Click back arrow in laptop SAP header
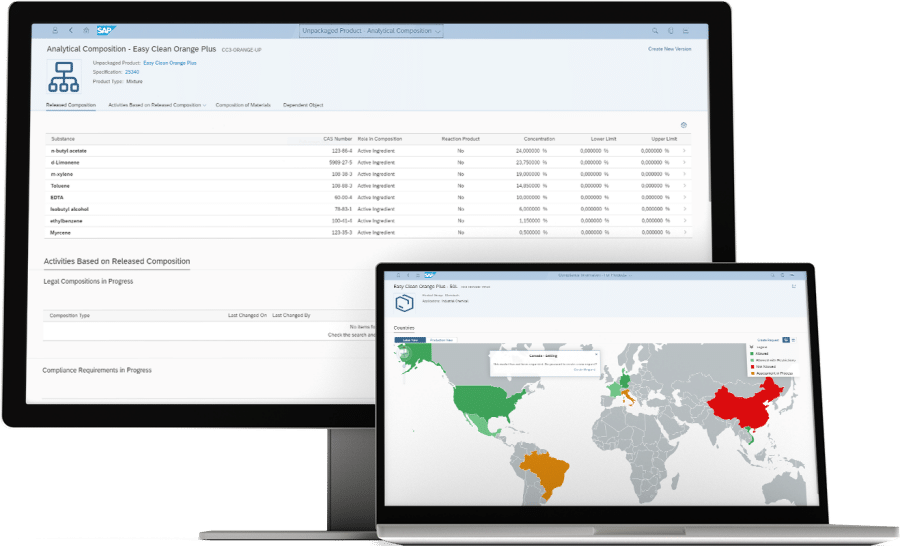This screenshot has width=900, height=546. click(408, 276)
